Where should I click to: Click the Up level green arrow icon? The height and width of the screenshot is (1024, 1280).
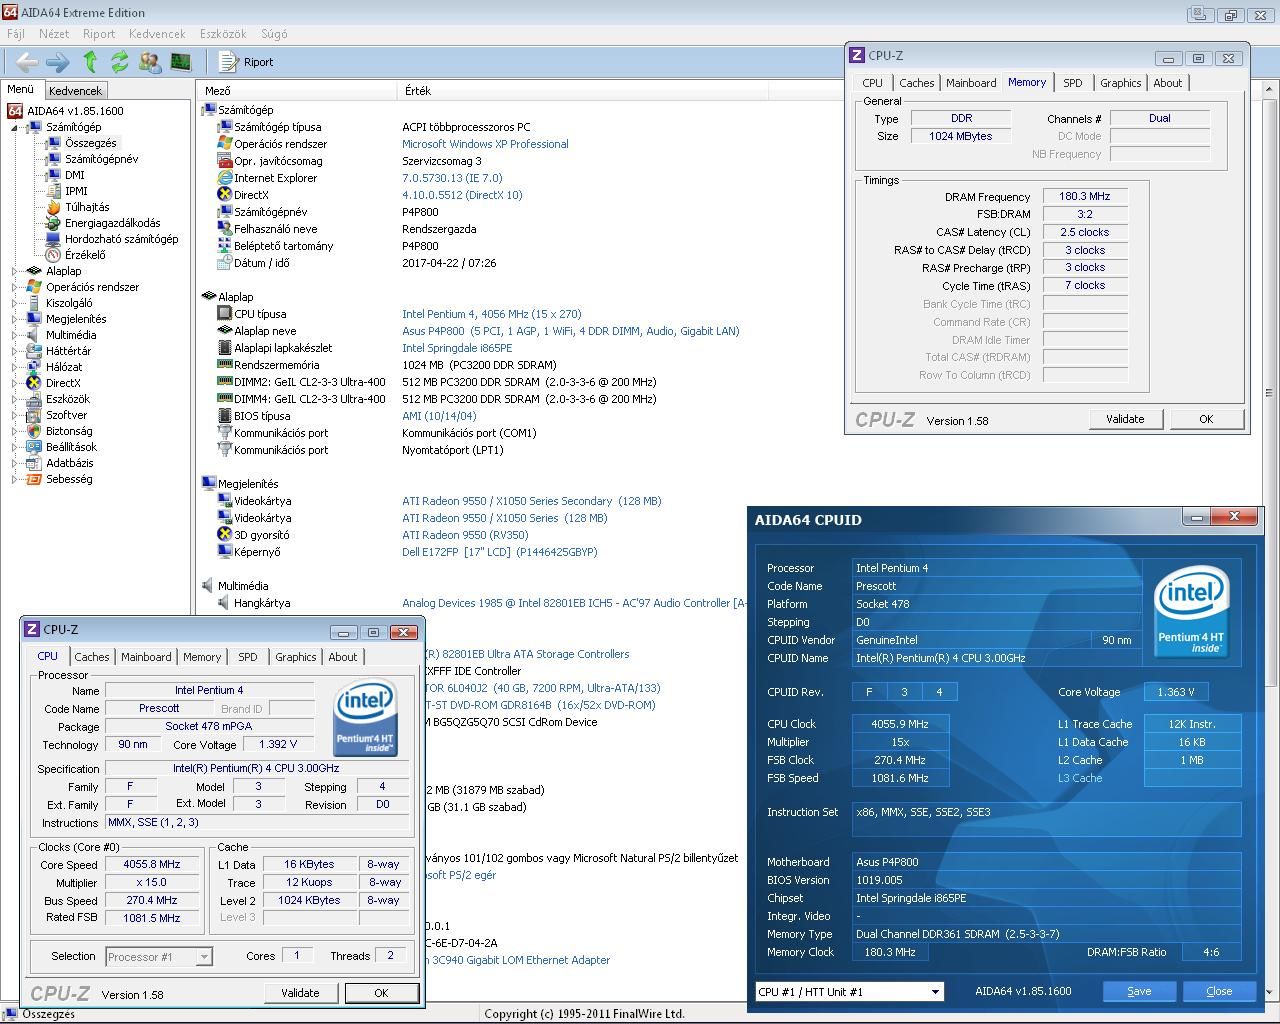click(90, 62)
